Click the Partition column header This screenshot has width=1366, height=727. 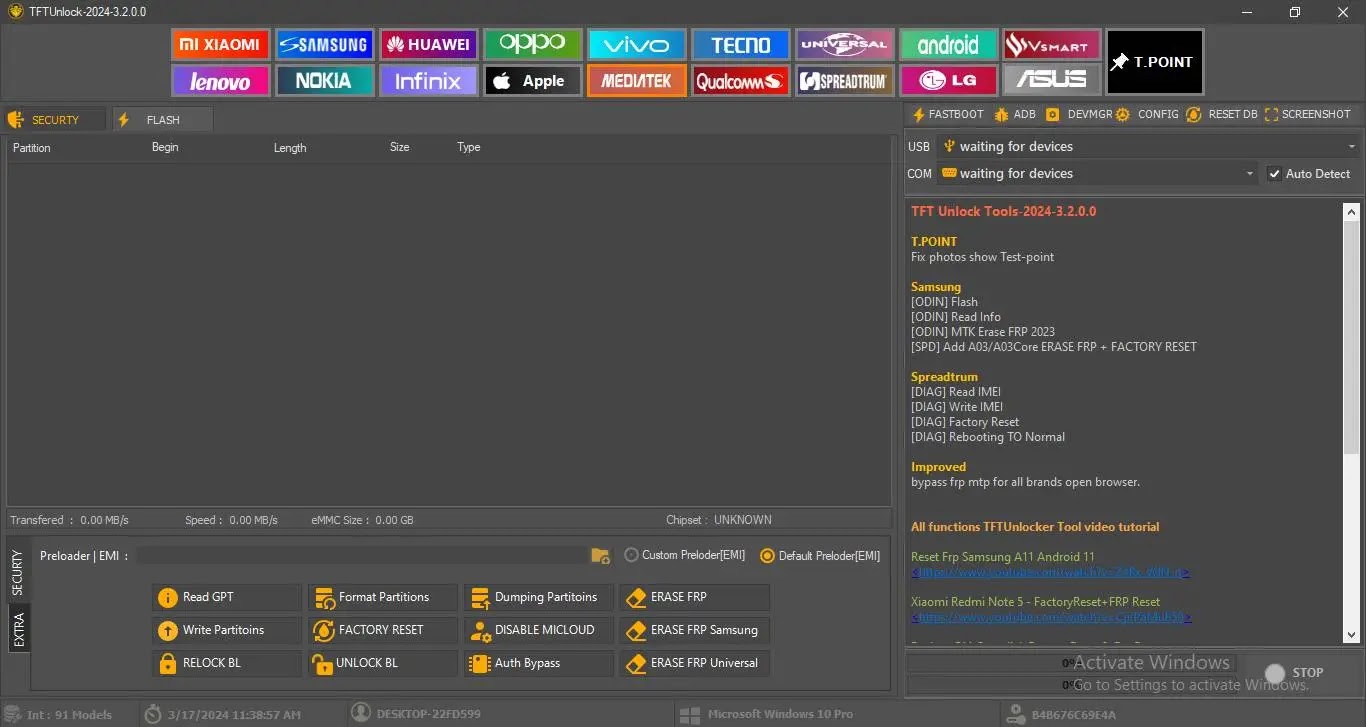pos(32,147)
